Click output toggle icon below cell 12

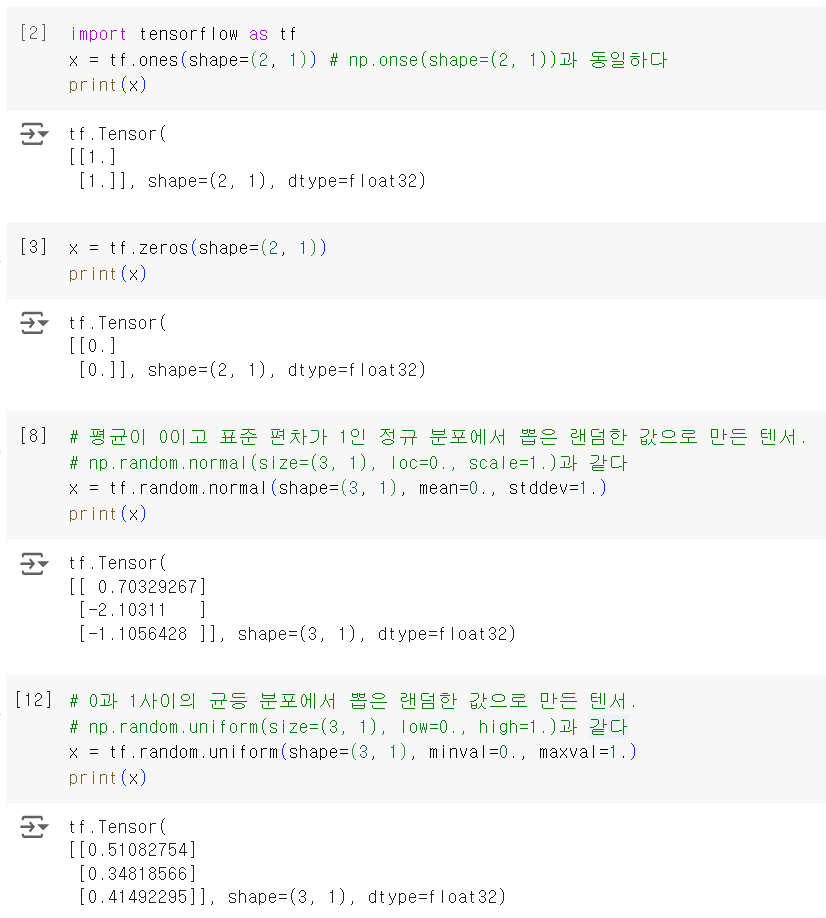(34, 827)
